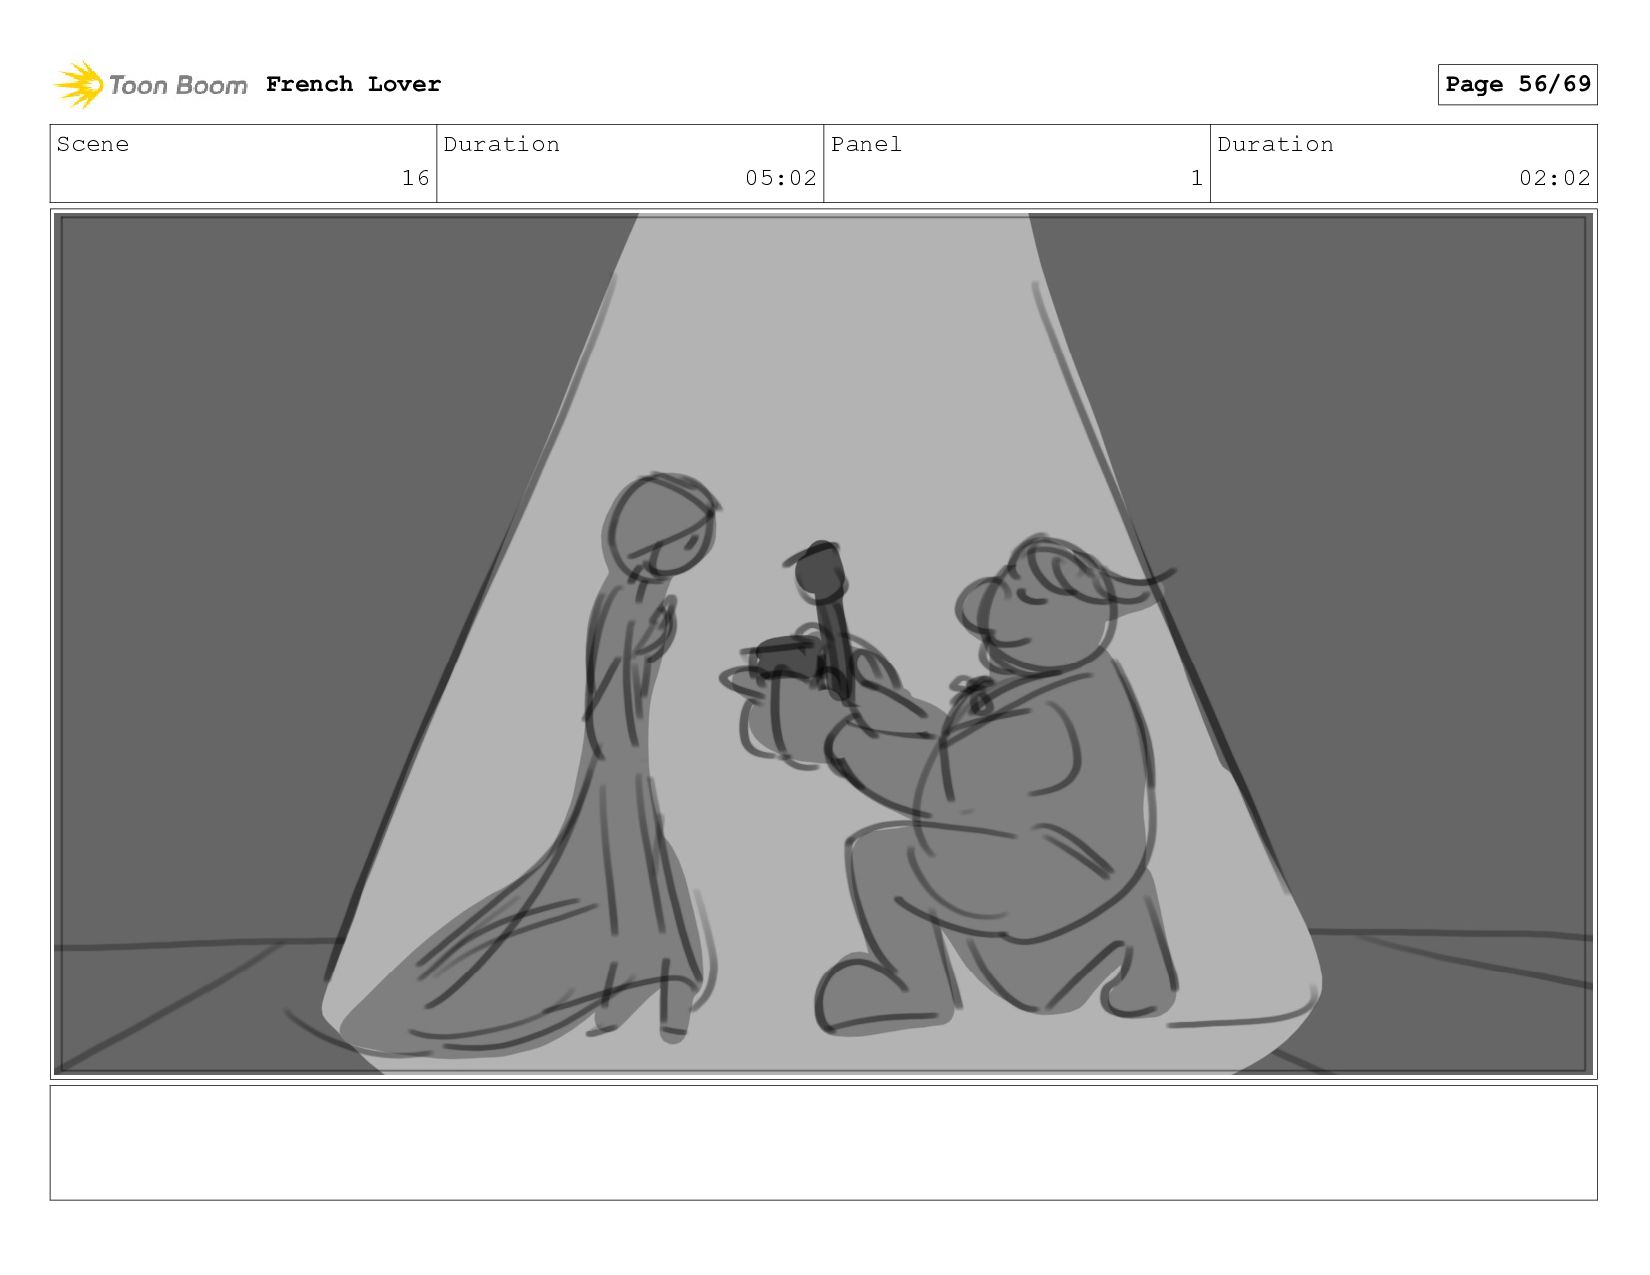Viewport: 1650px width, 1275px height.
Task: Click the 'Duration' label beside the Scene cell
Action: tap(502, 144)
